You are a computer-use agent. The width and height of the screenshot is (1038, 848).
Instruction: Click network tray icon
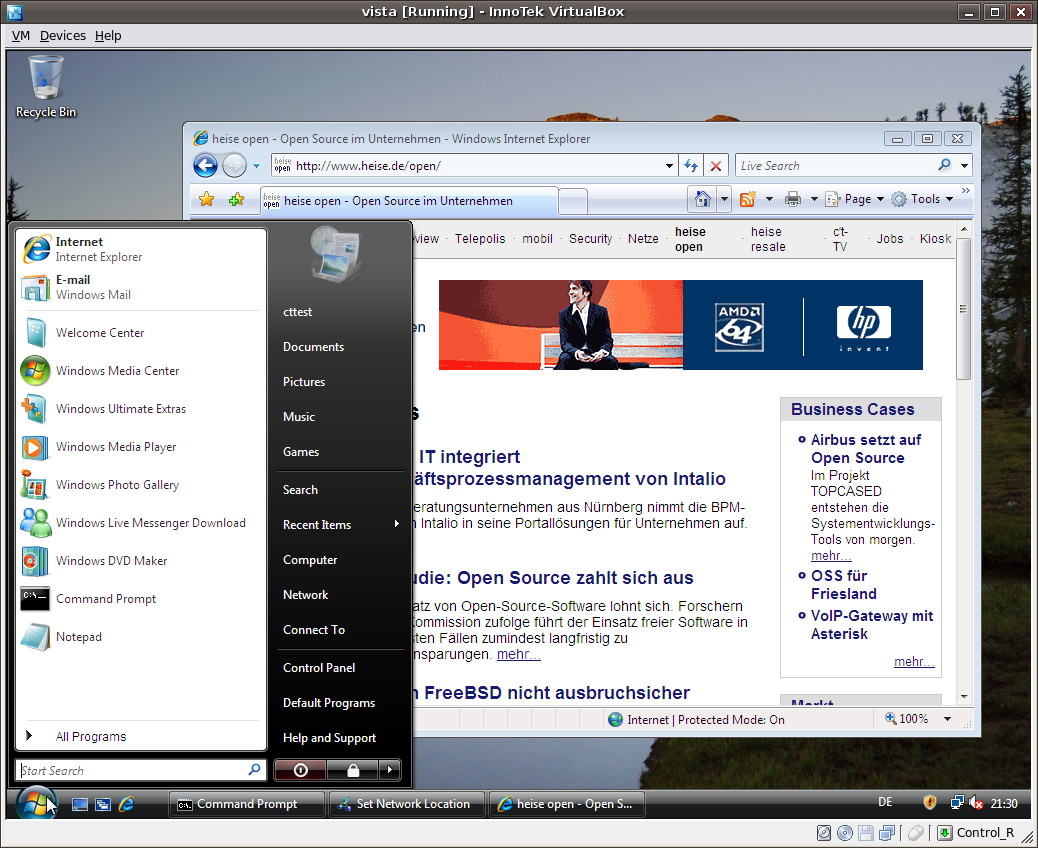tap(957, 803)
